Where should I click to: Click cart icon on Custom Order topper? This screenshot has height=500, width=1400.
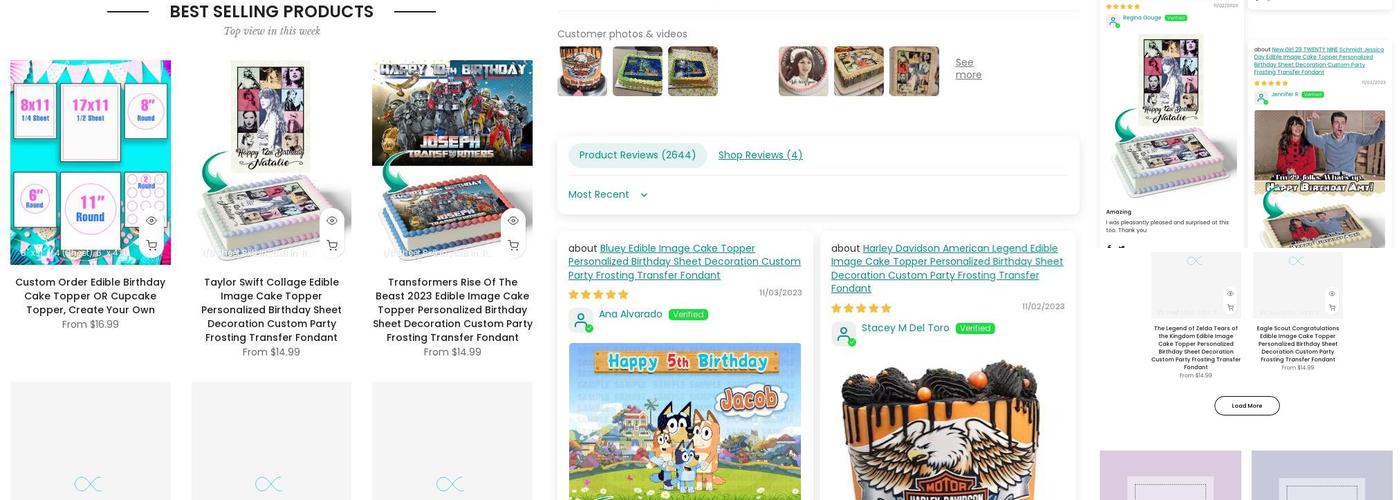click(x=151, y=246)
